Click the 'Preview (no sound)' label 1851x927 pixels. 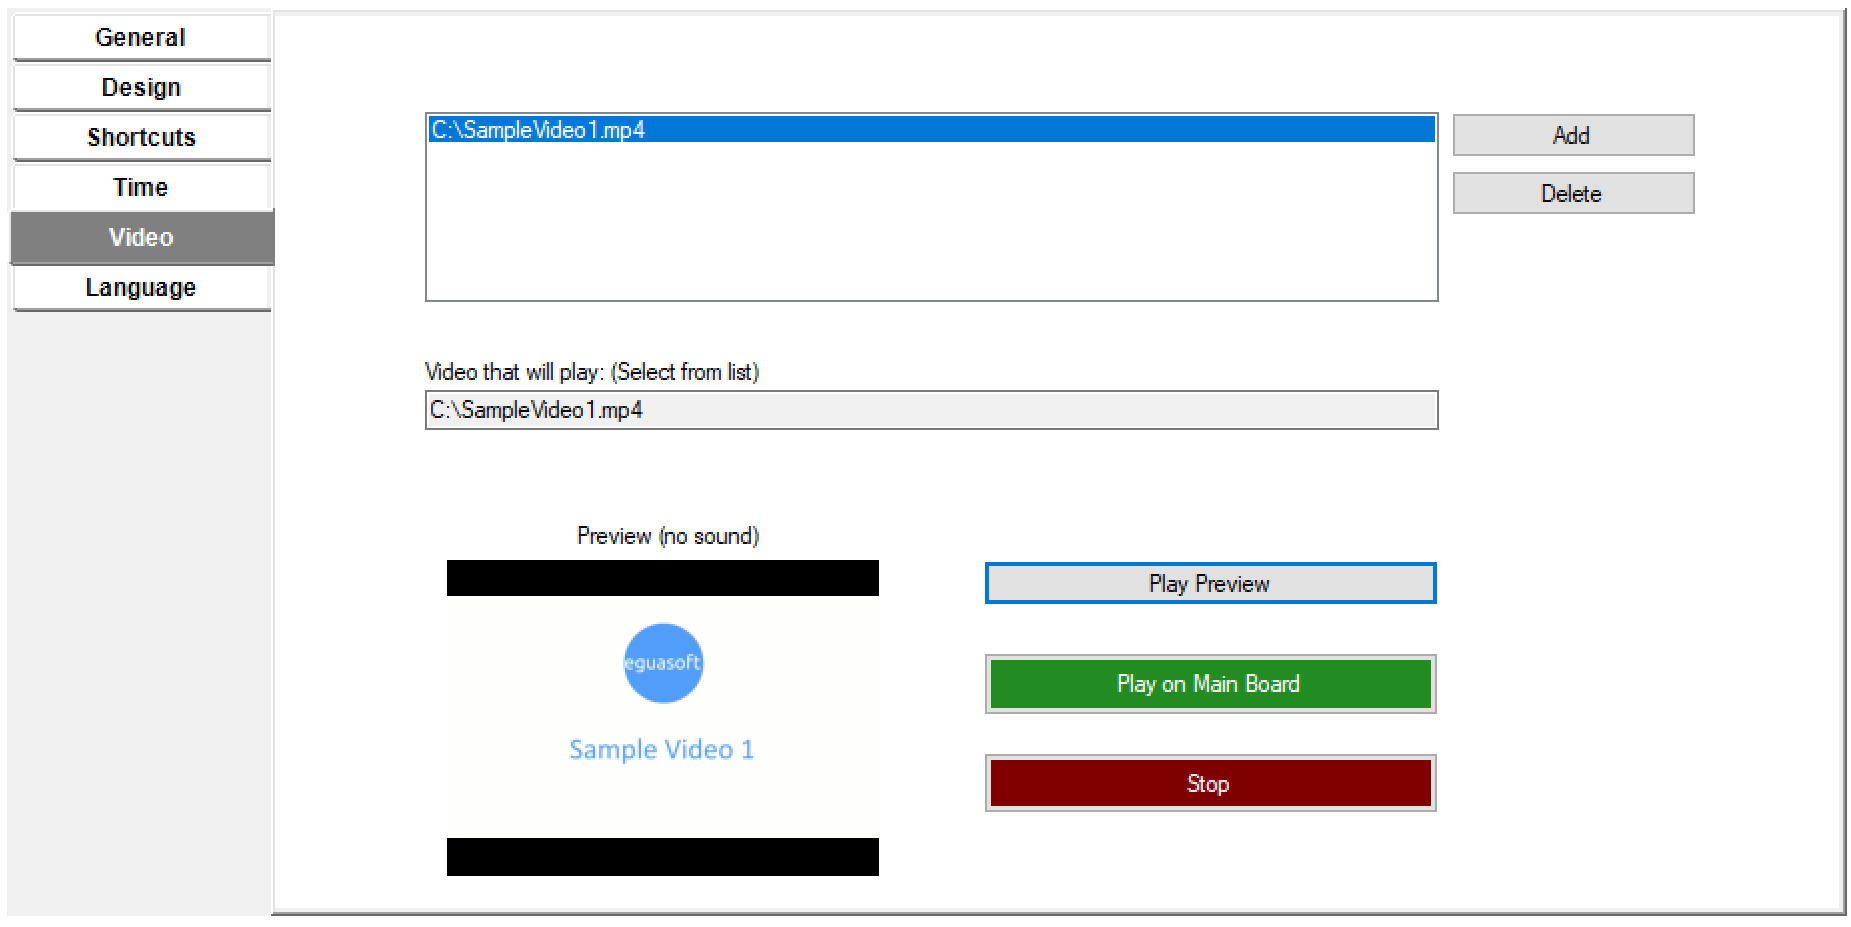click(667, 536)
